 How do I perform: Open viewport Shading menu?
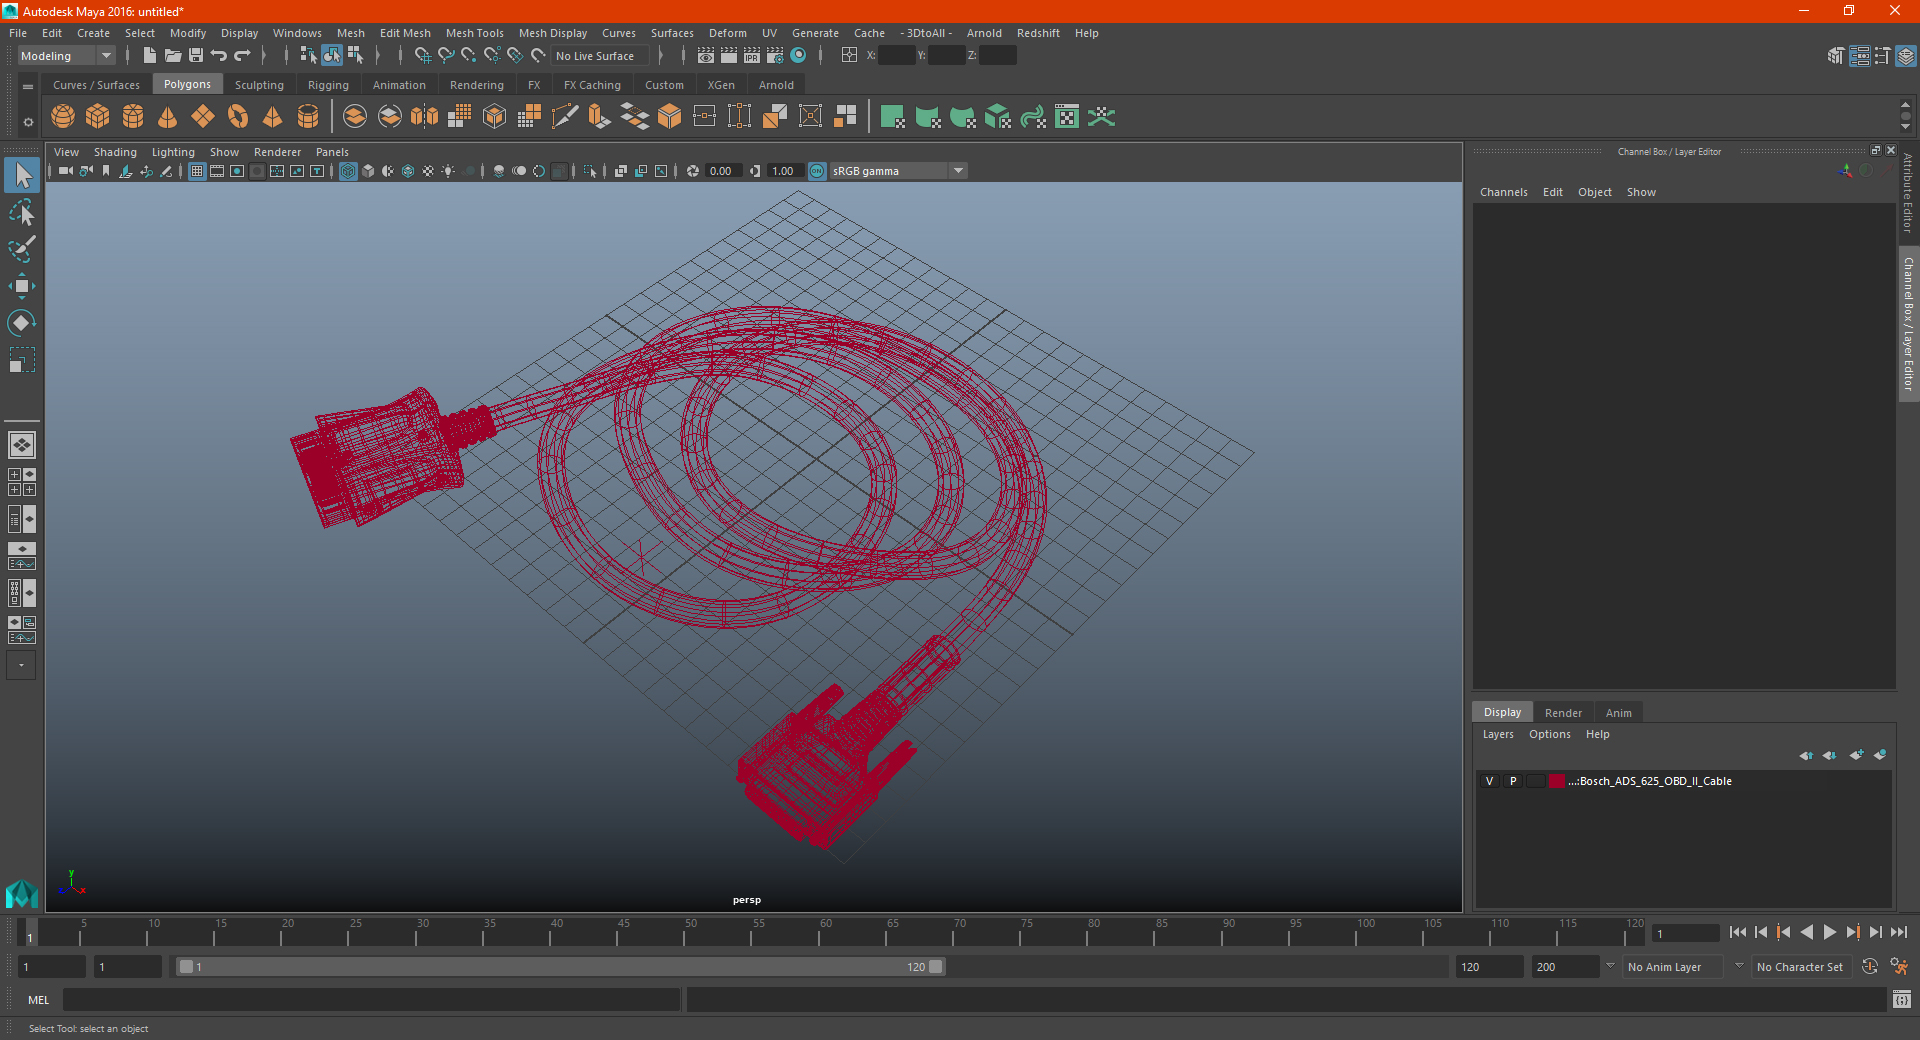[115, 152]
